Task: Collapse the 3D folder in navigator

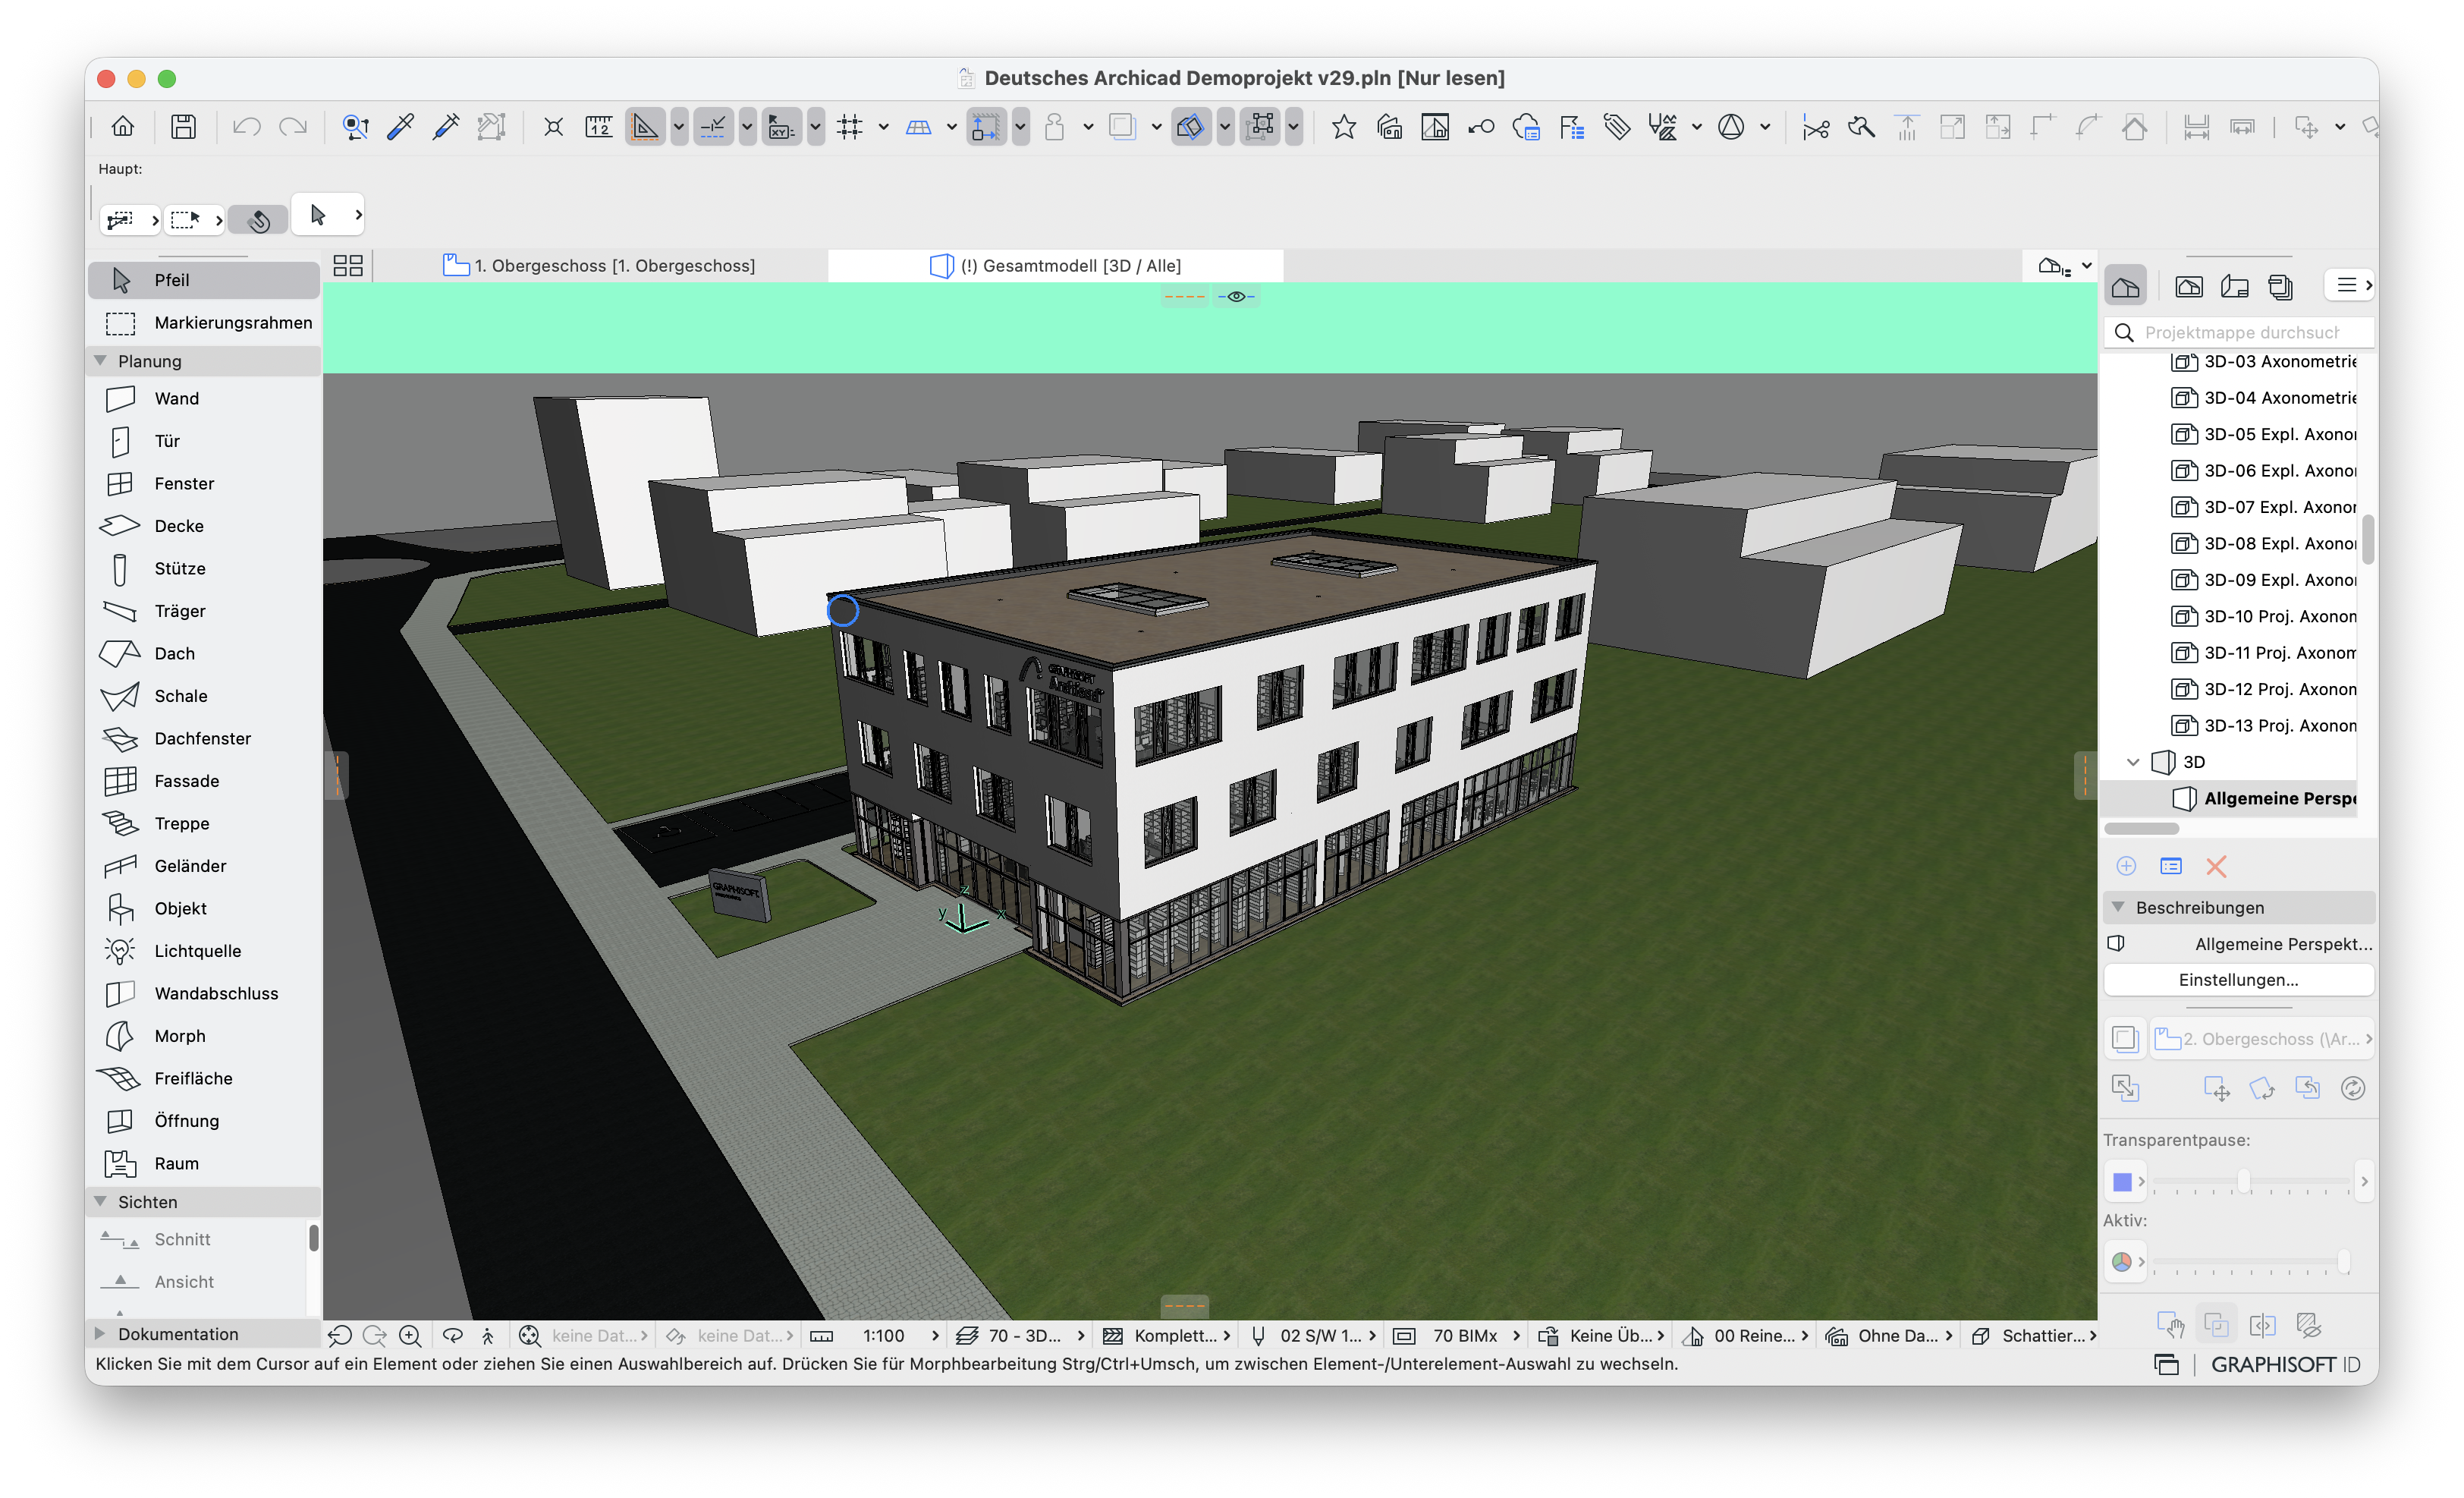Action: click(x=2133, y=762)
